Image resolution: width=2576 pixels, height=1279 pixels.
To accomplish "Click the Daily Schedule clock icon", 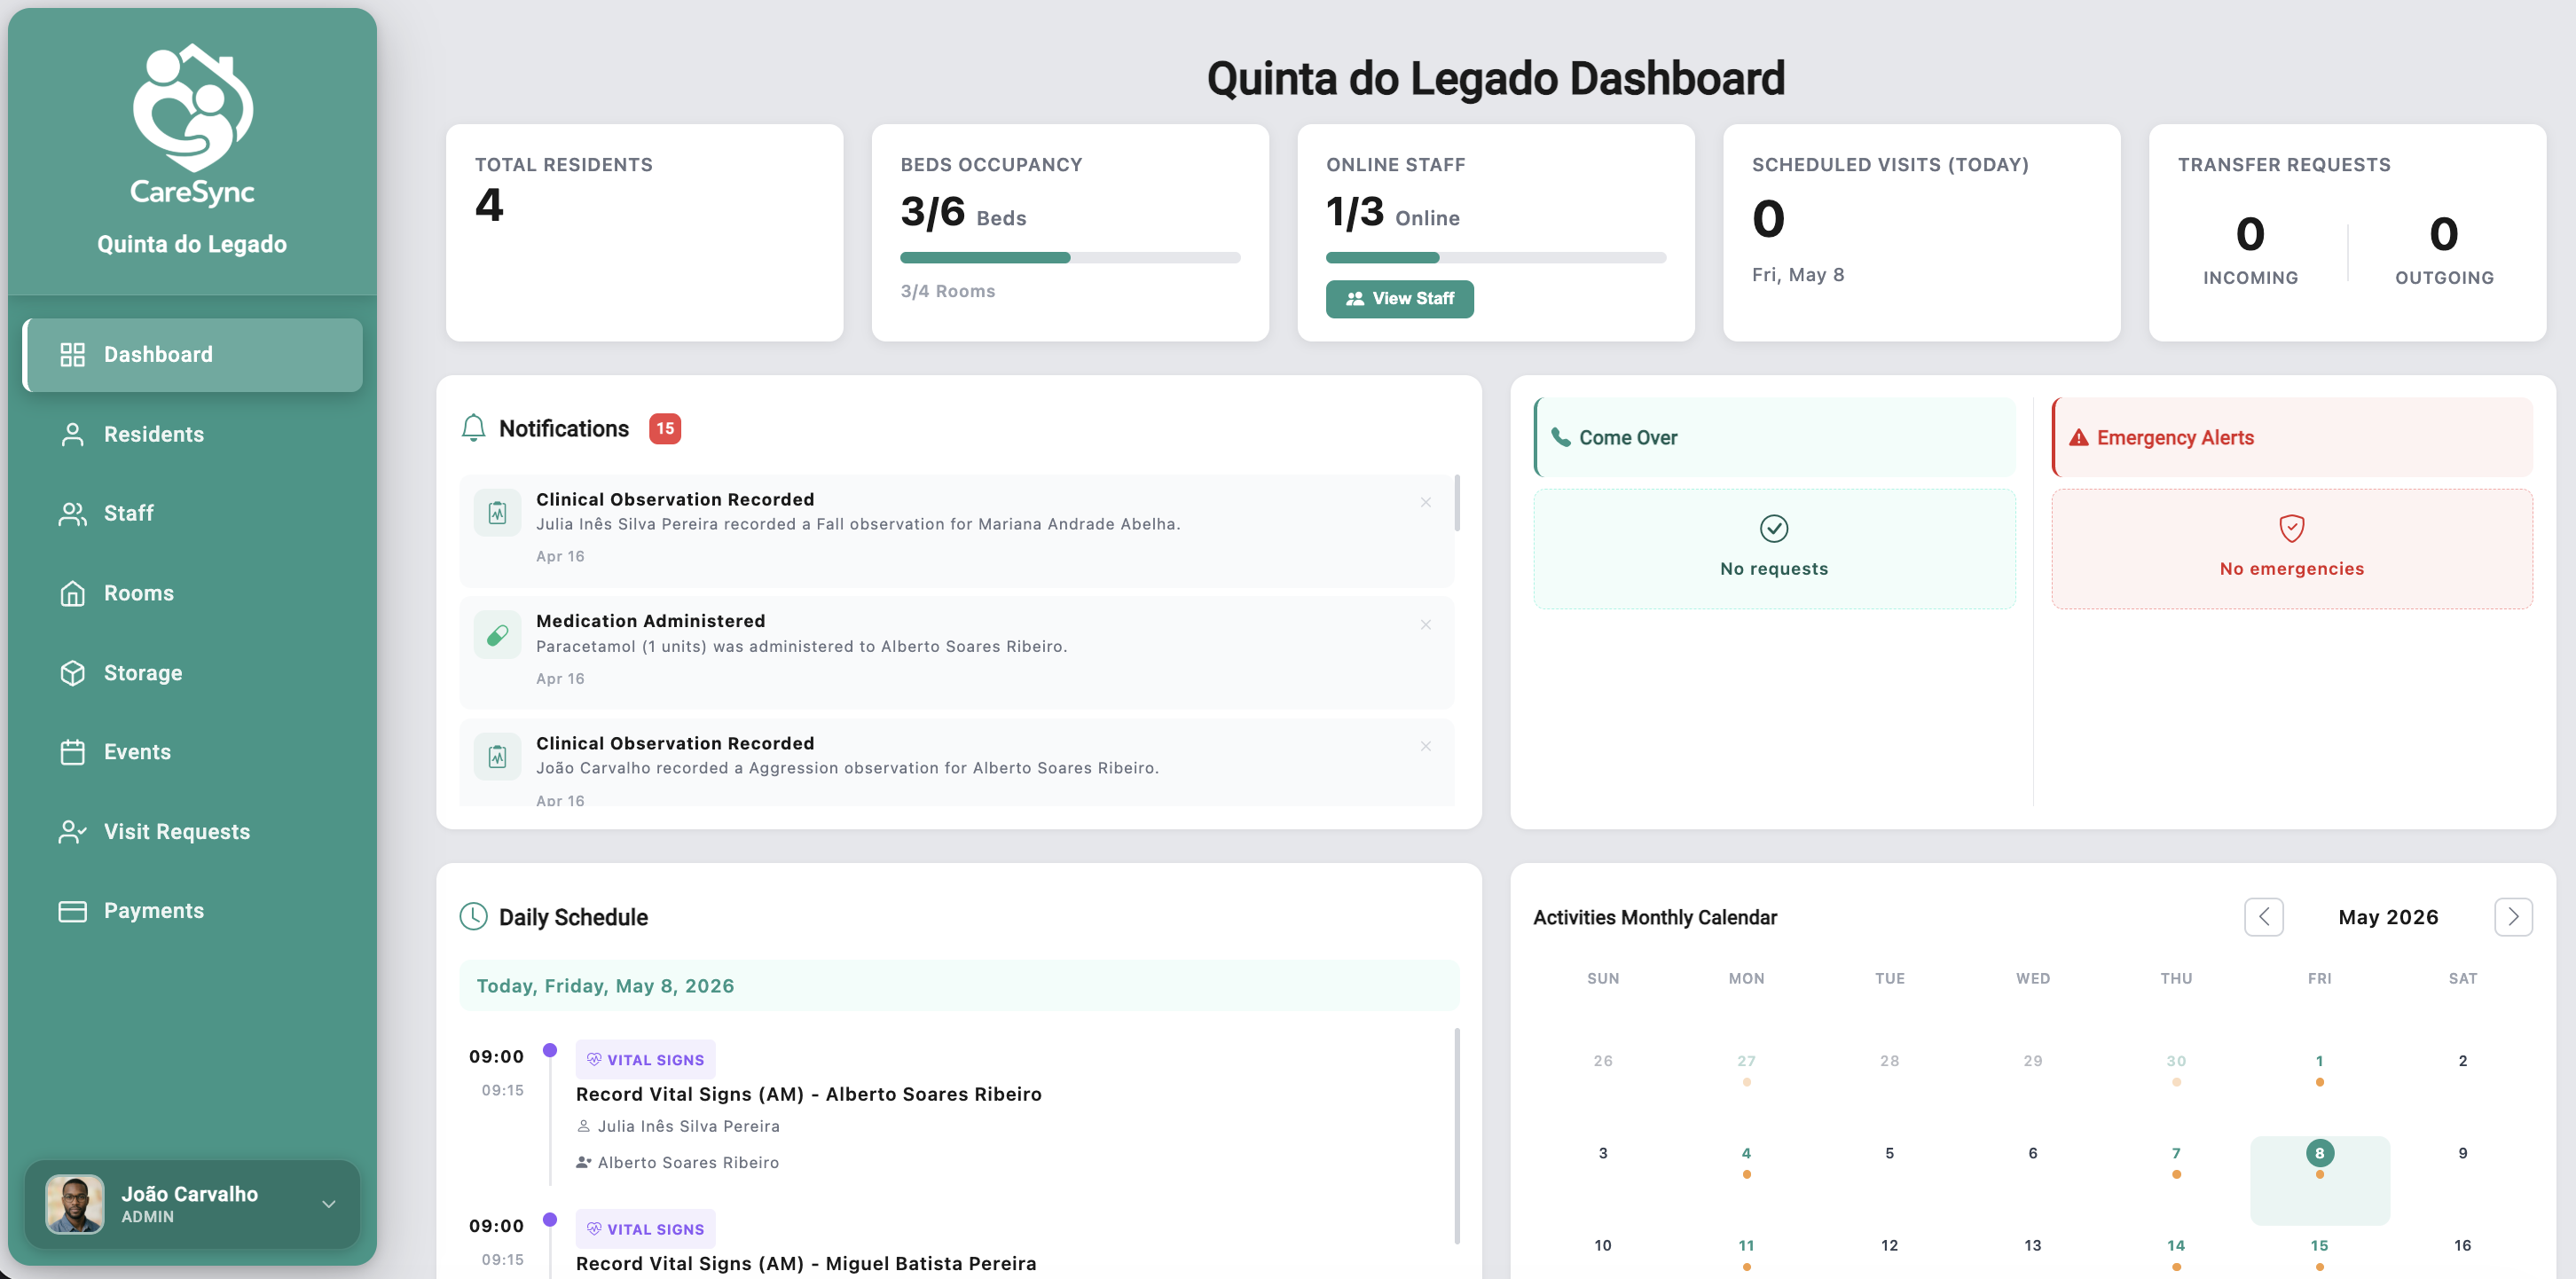I will click(473, 916).
